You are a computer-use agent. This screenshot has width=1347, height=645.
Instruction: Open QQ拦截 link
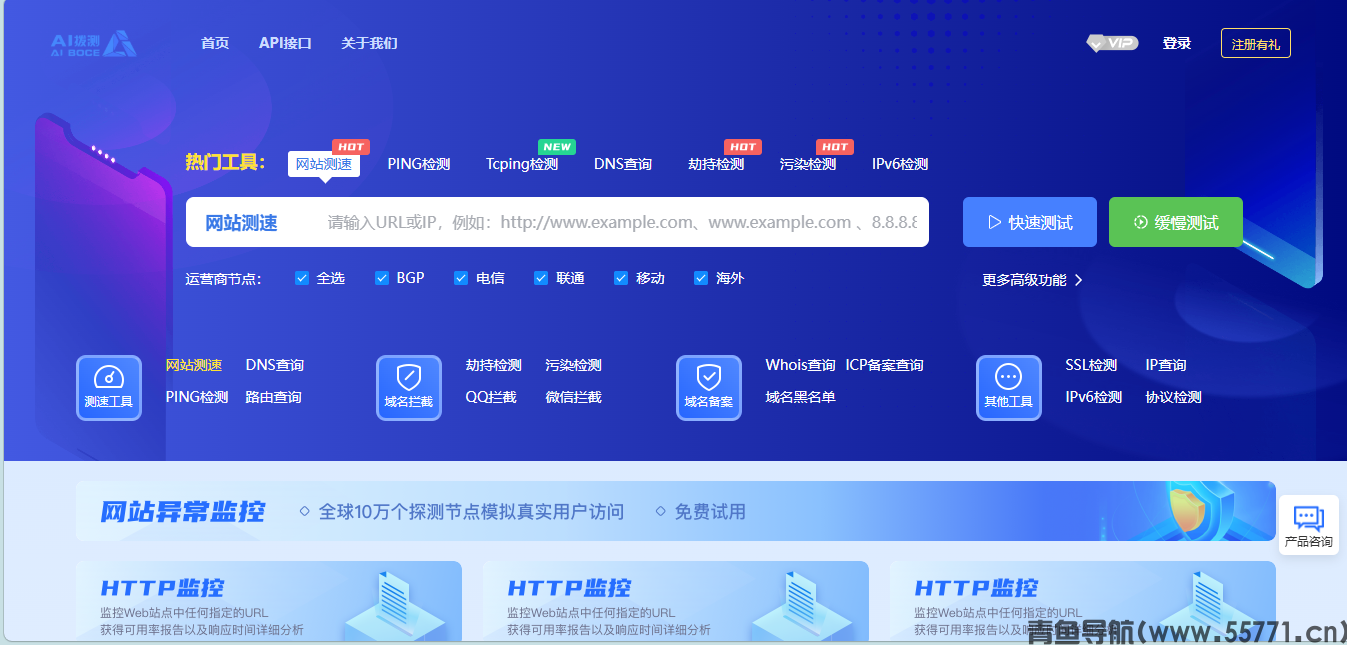491,397
